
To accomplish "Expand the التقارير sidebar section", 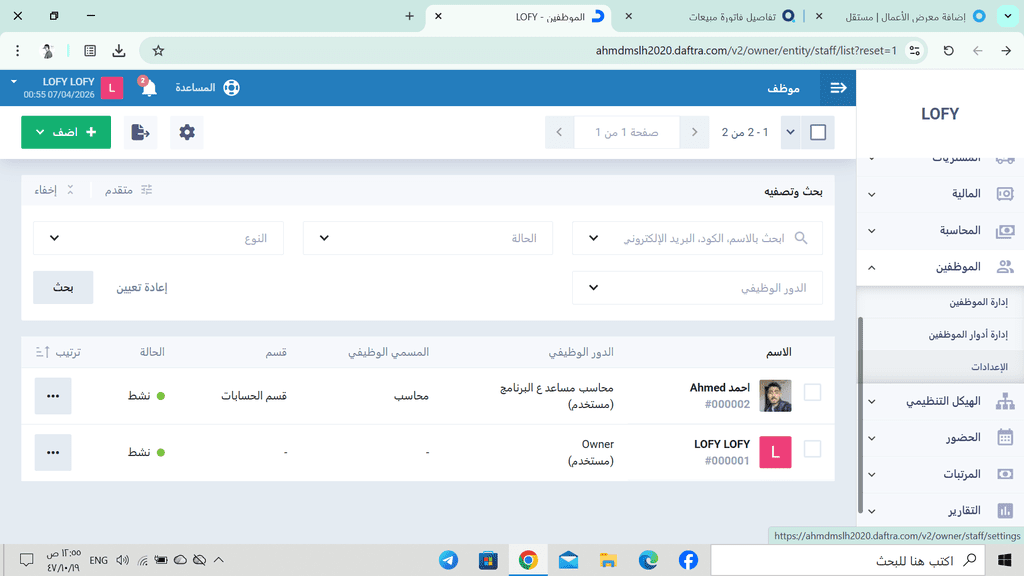I will click(x=872, y=511).
